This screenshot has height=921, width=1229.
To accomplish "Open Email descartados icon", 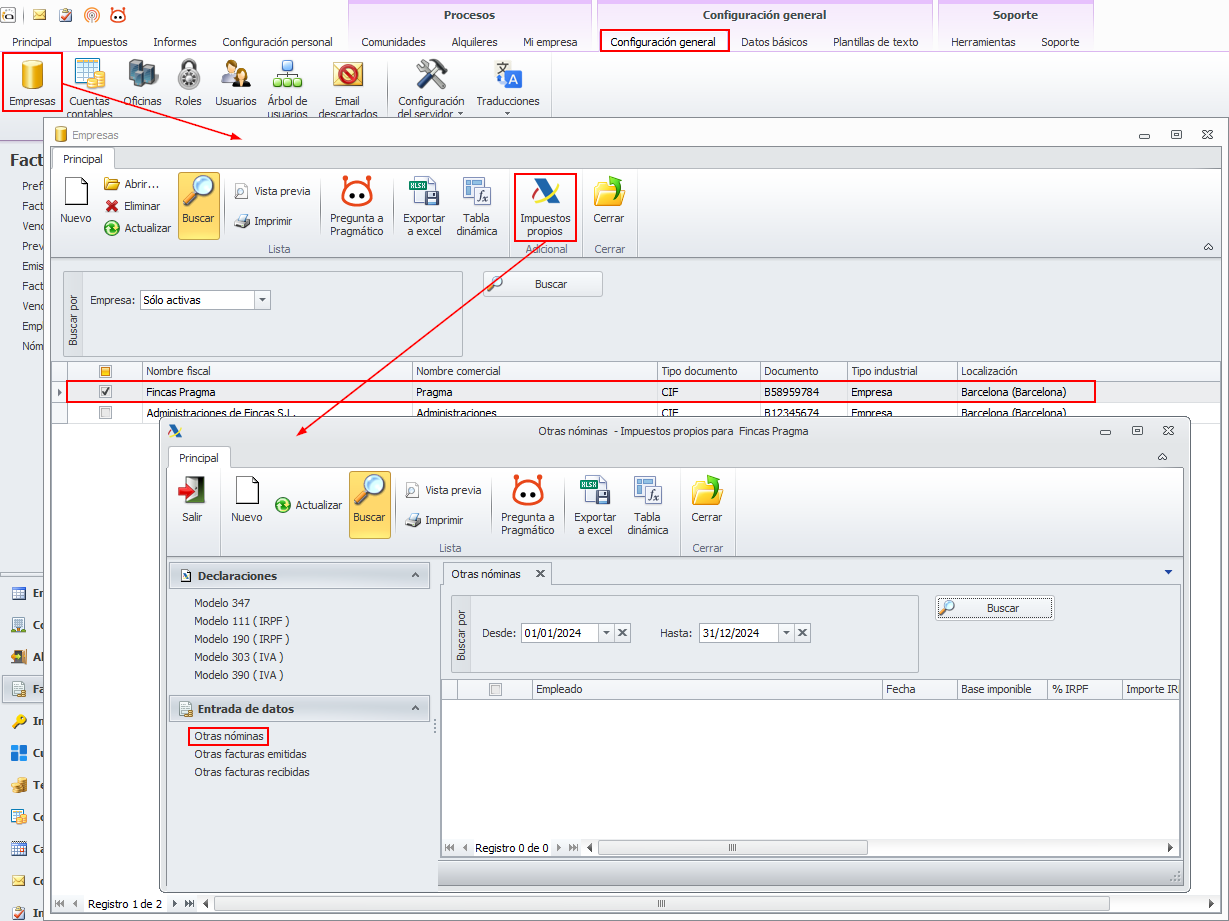I will click(348, 88).
